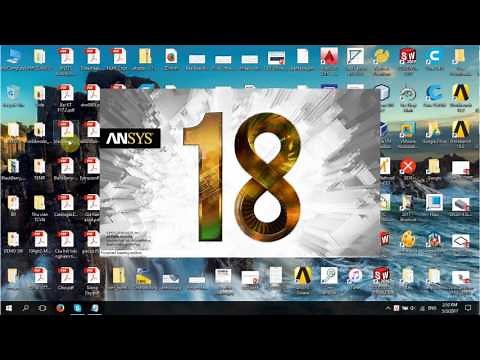Open the Chrome HTML document icon
Image resolution: width=480 pixels, height=360 pixels.
(171, 56)
